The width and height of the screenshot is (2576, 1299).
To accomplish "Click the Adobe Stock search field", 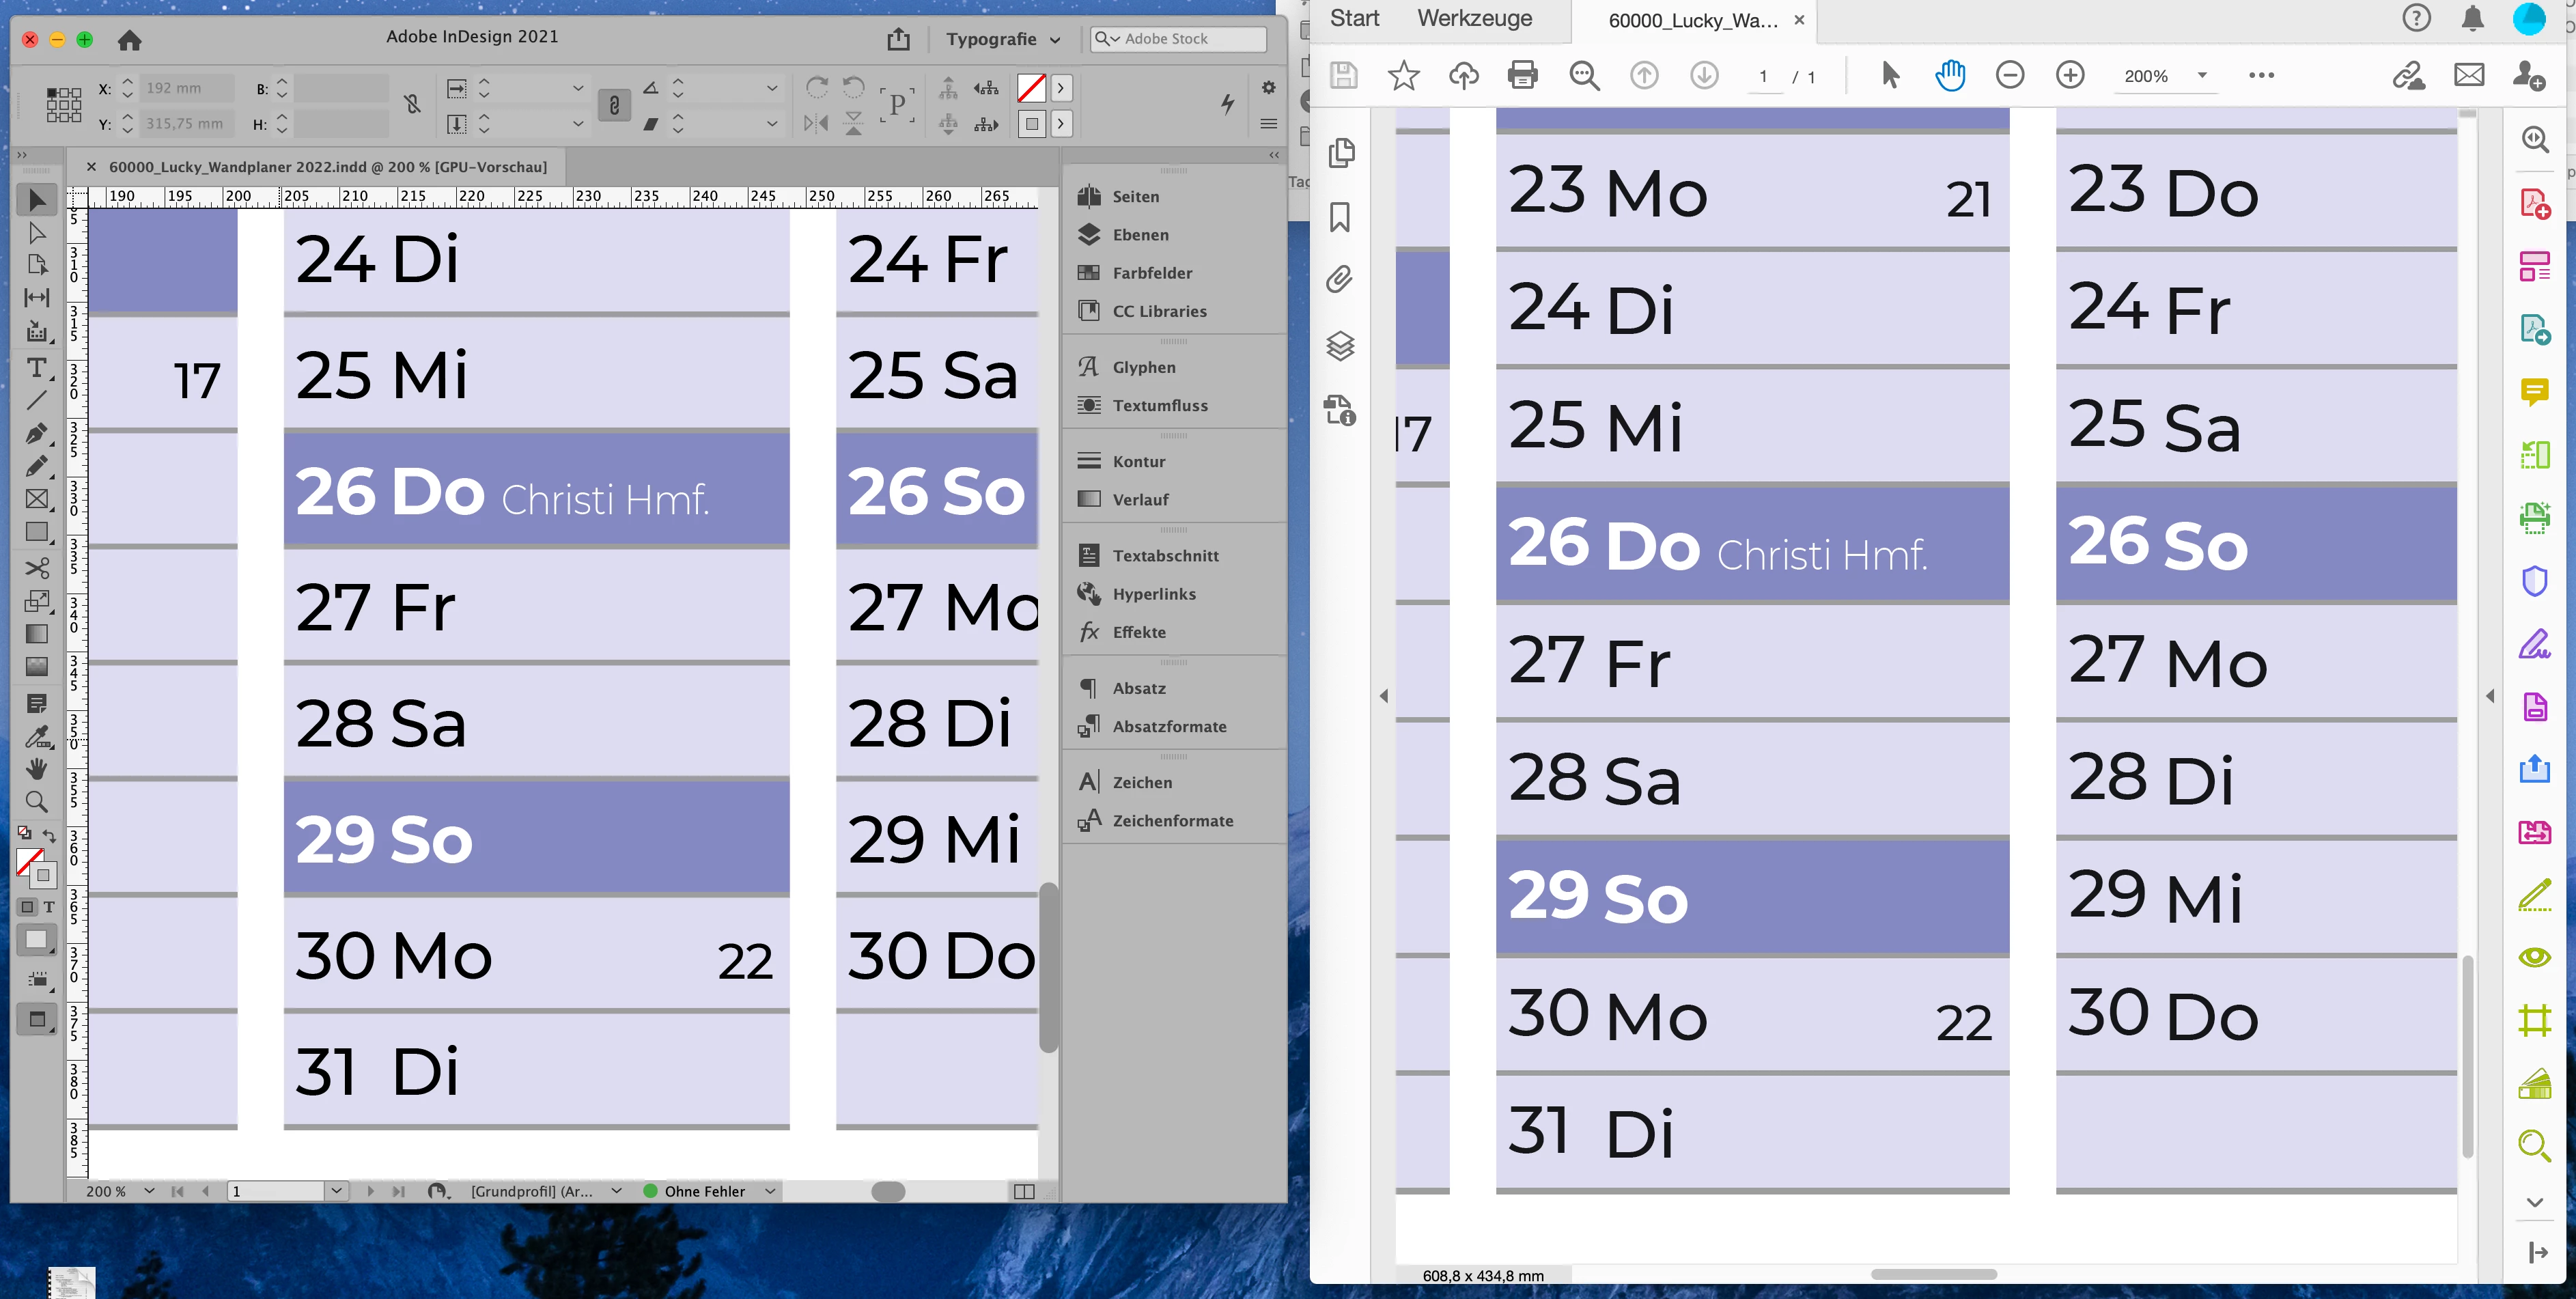I will pos(1190,39).
